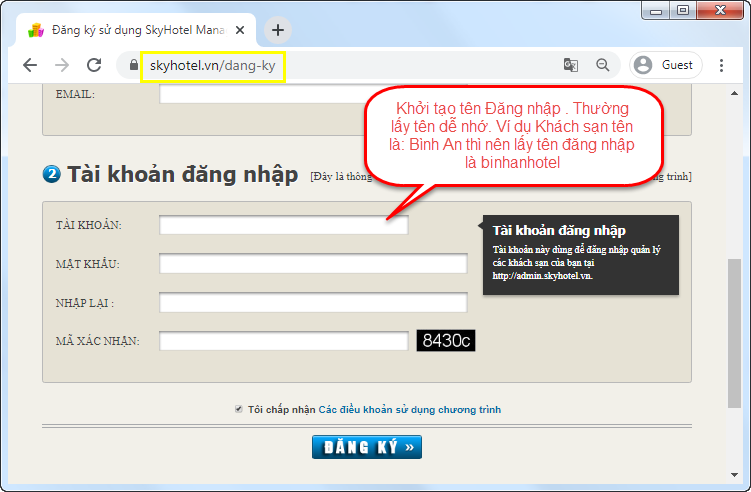This screenshot has height=492, width=751.
Task: Click the MÃ XÁC NHẬN input field
Action: coord(283,341)
